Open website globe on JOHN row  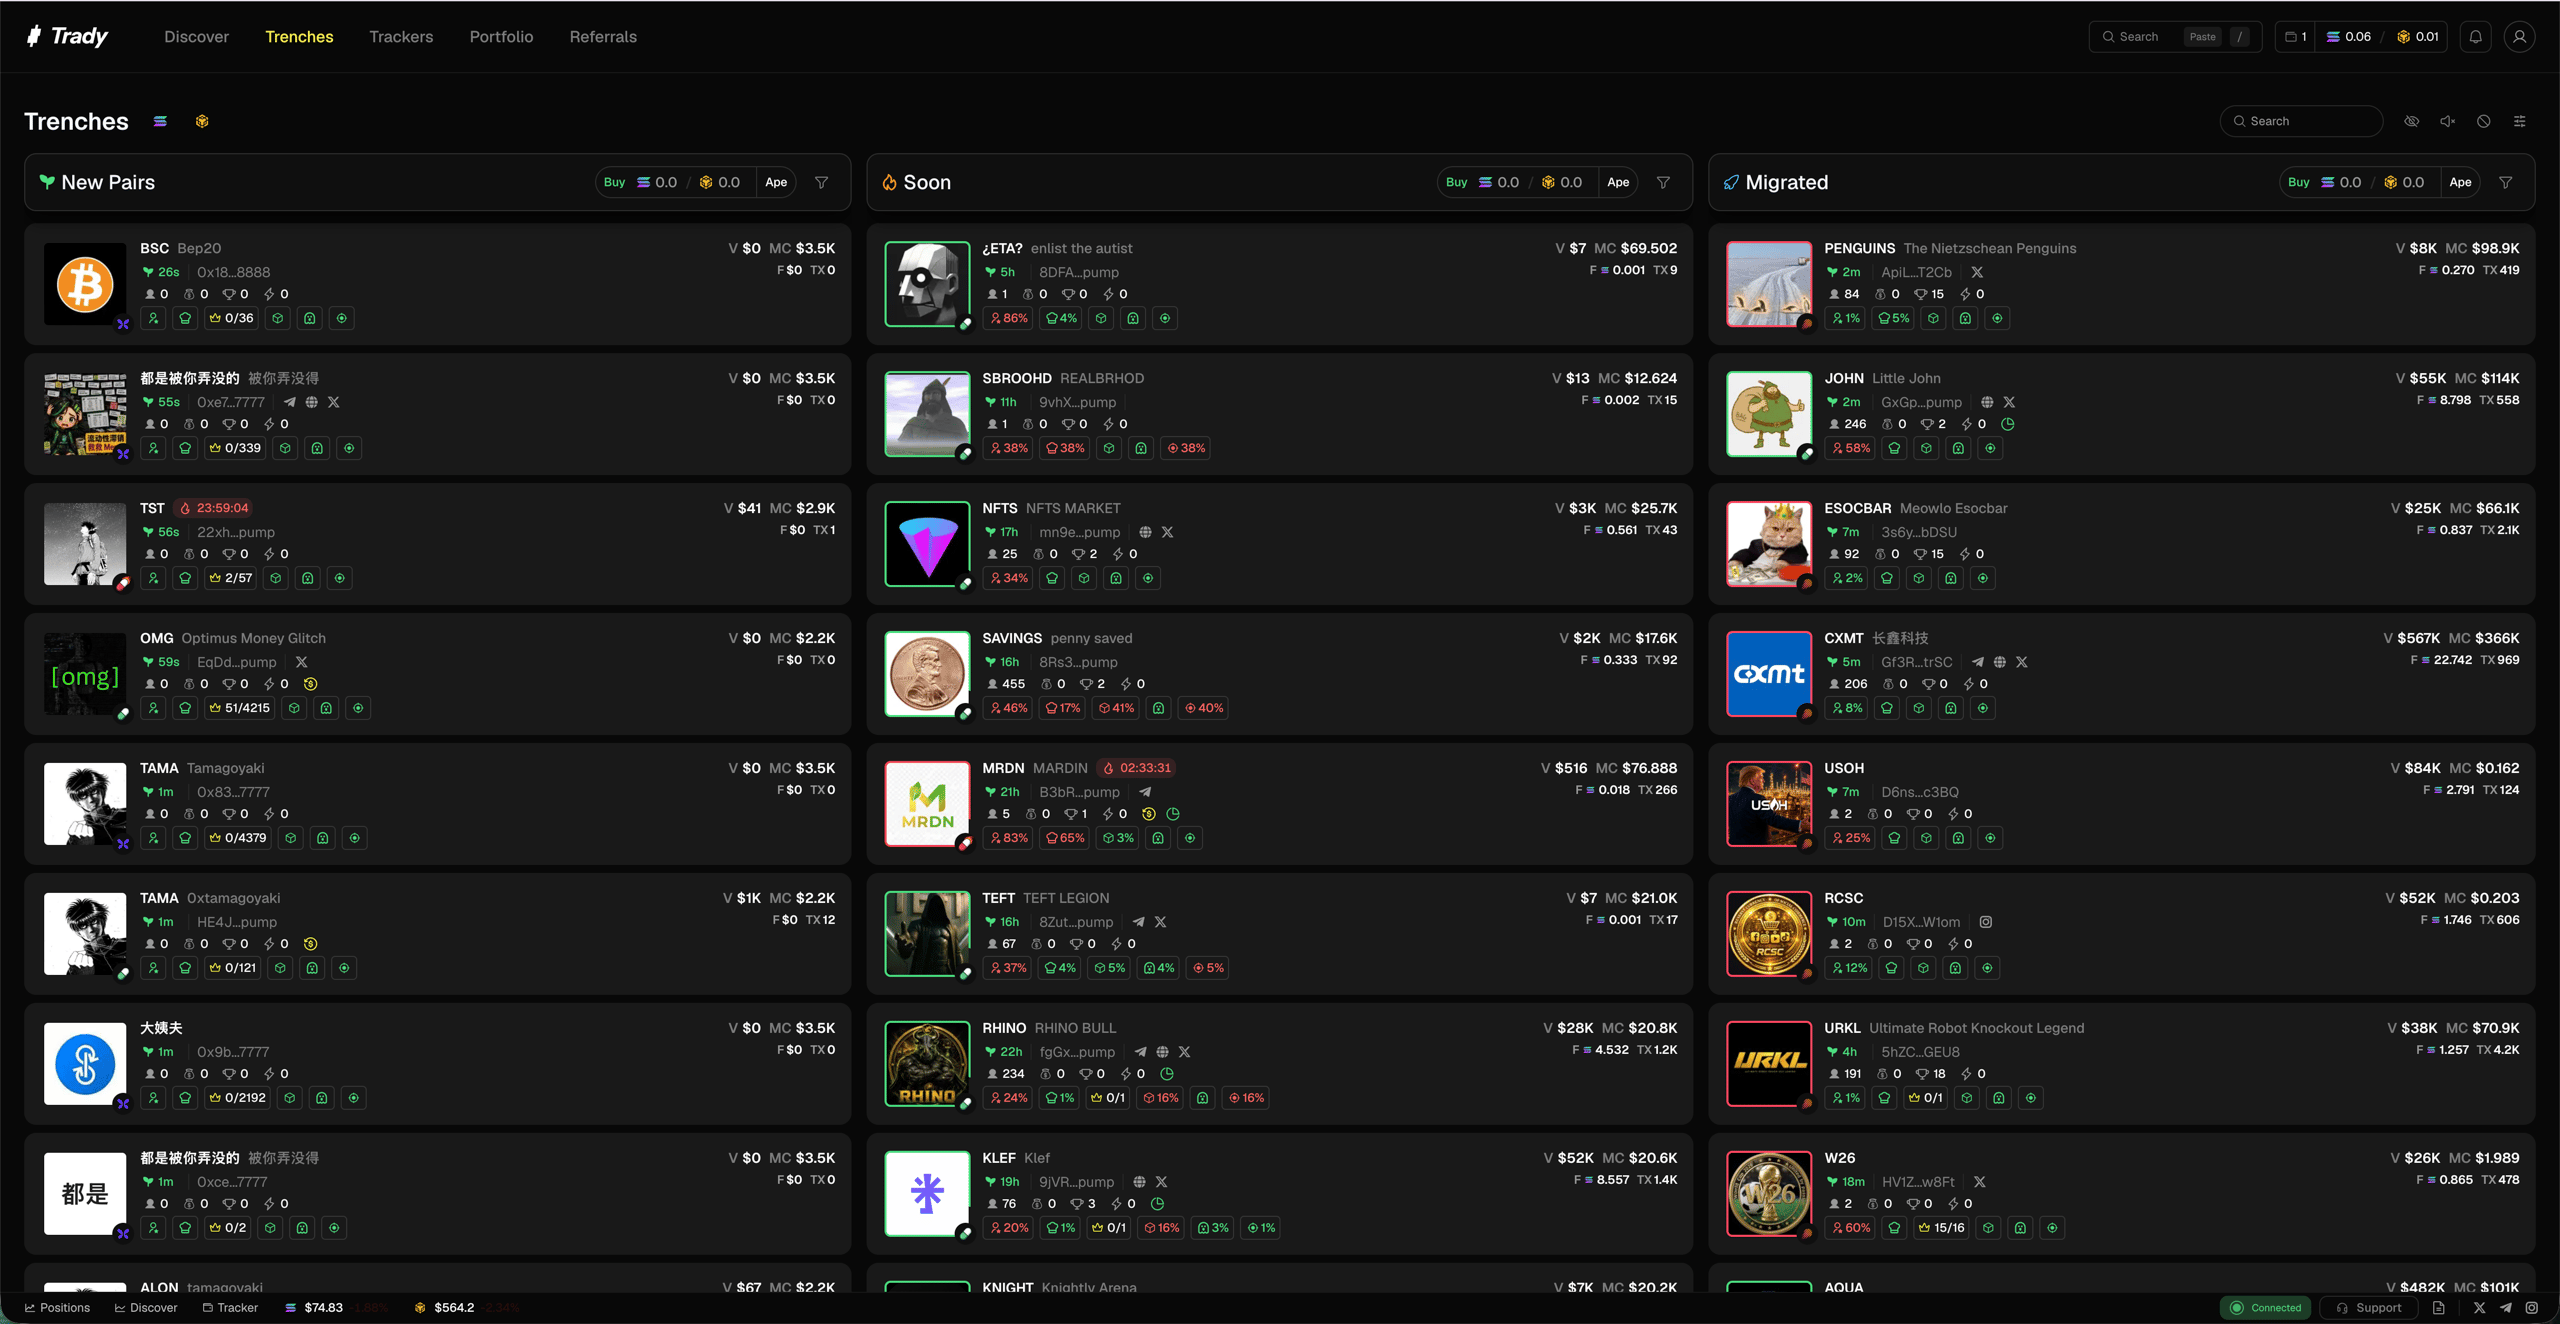[x=1987, y=402]
